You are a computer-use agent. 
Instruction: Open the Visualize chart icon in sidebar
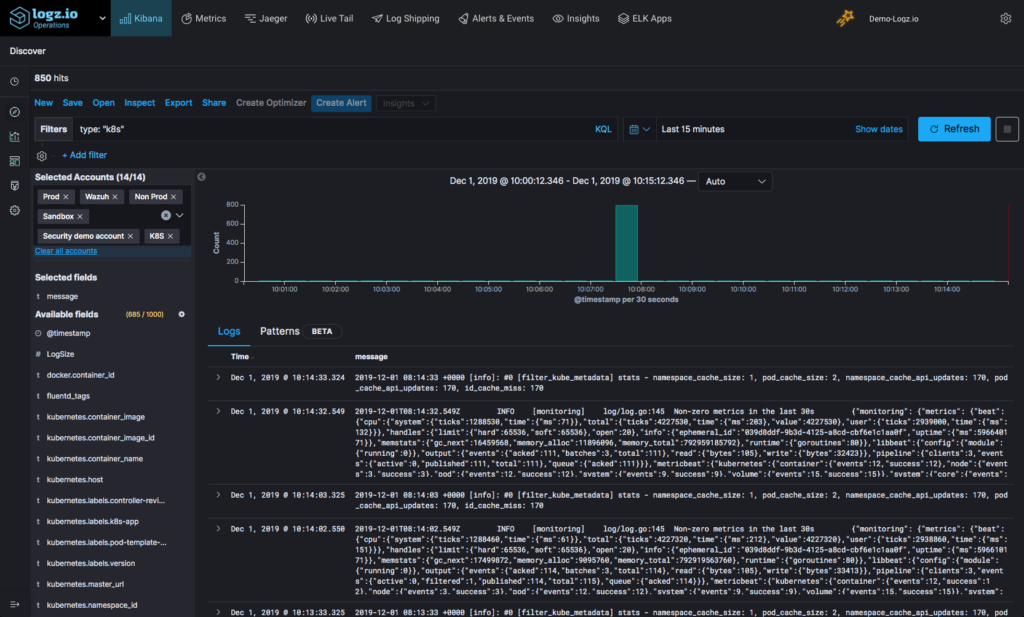[15, 136]
